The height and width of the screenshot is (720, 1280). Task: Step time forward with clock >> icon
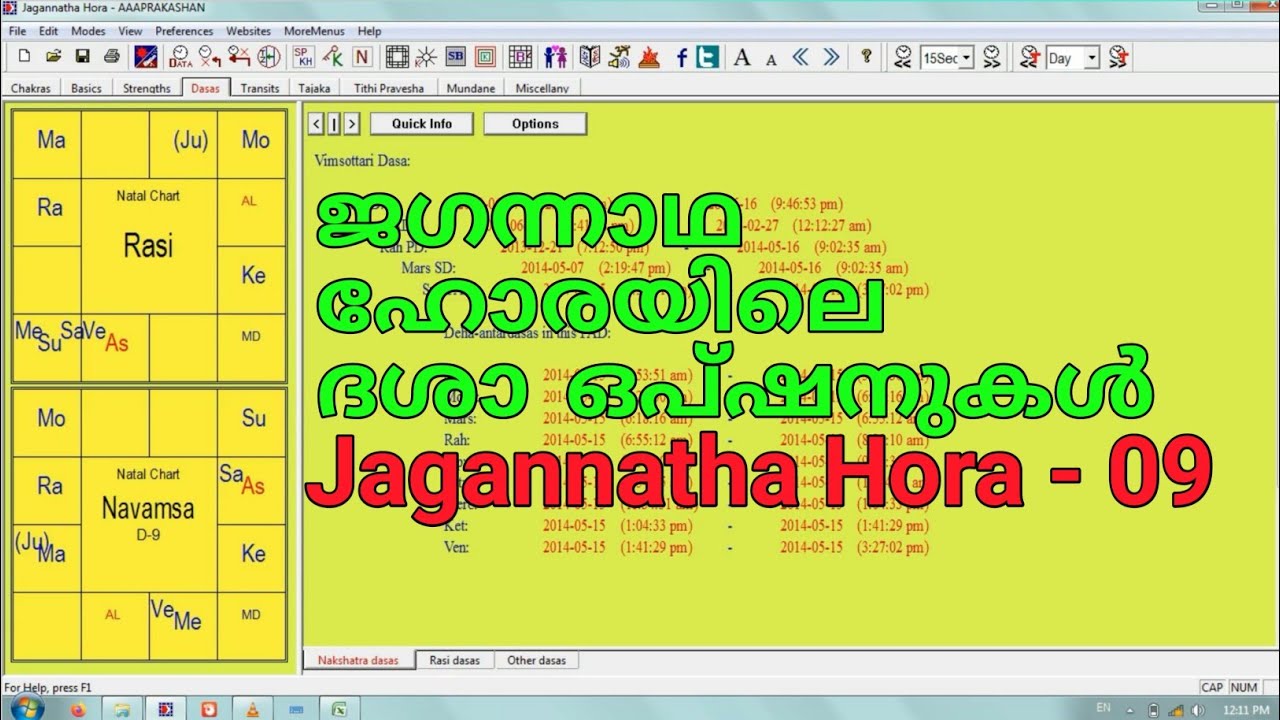click(992, 57)
